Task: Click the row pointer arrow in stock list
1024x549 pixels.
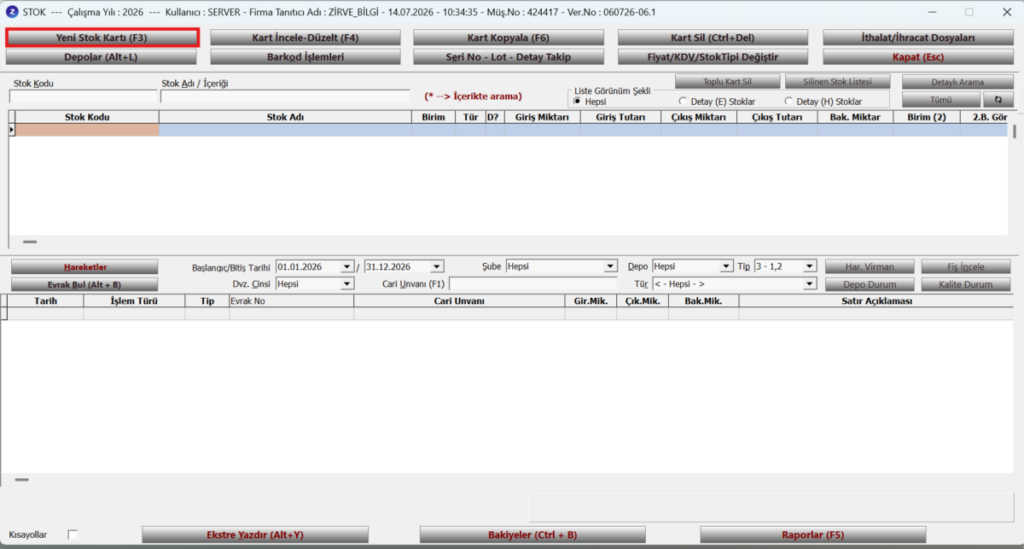Action: pos(12,130)
